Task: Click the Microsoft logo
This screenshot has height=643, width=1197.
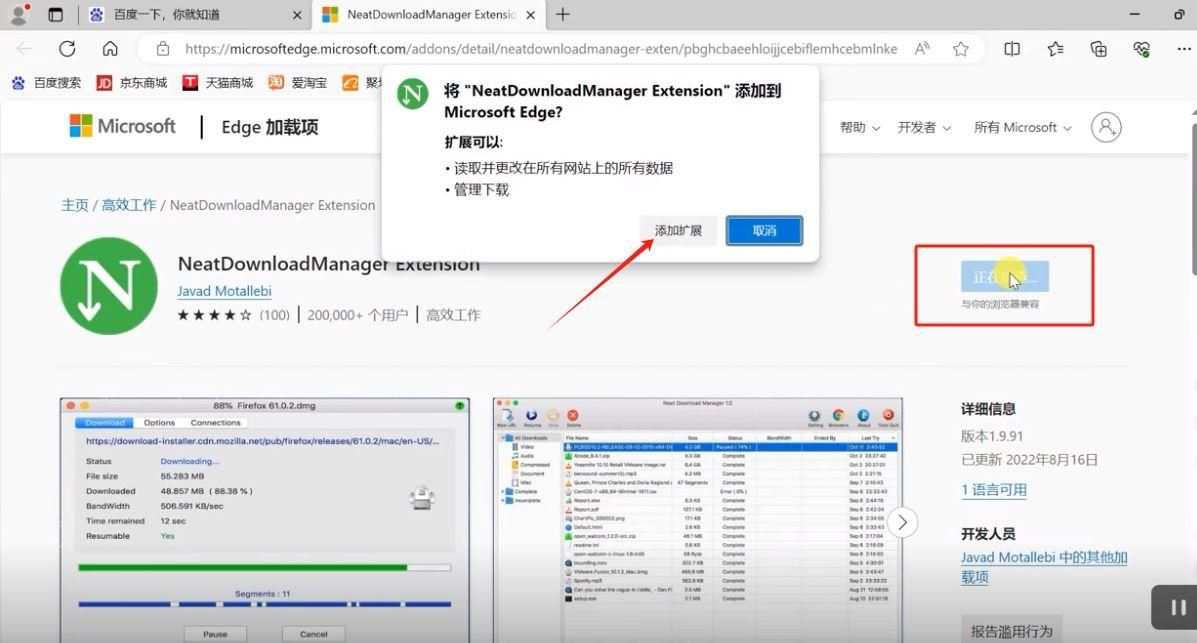Action: 122,126
